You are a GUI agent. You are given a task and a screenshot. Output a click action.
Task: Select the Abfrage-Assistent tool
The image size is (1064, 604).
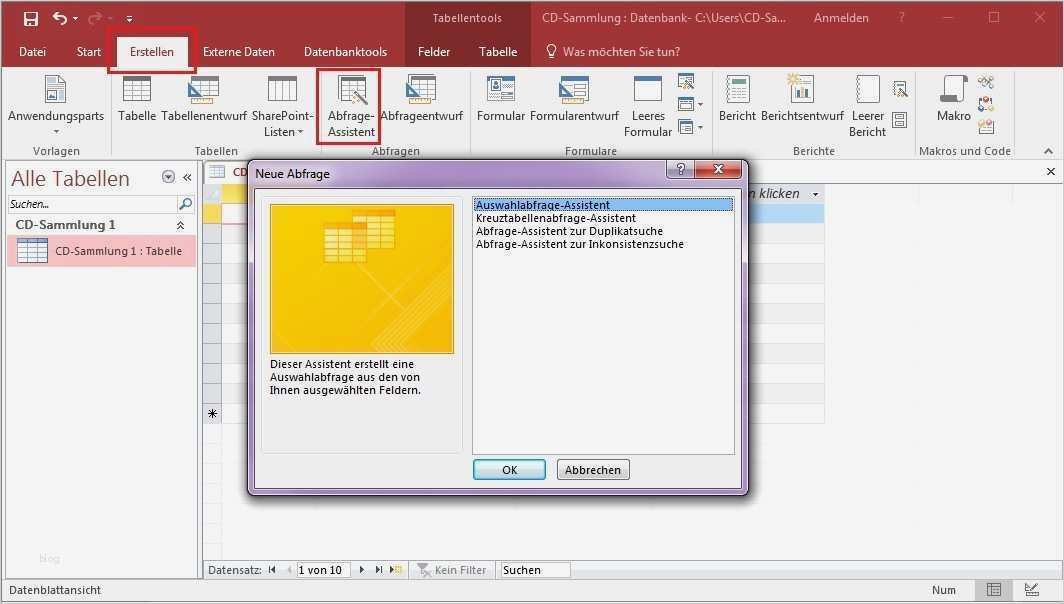click(x=347, y=104)
